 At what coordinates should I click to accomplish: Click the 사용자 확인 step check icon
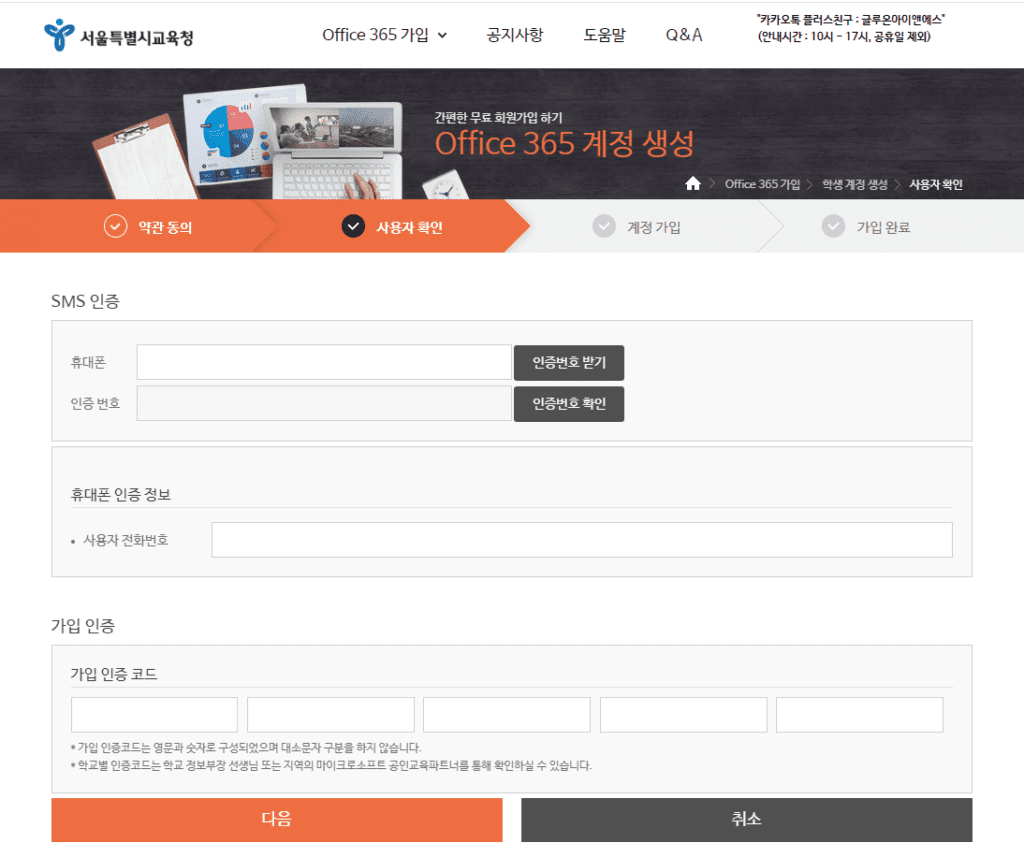pyautogui.click(x=353, y=227)
